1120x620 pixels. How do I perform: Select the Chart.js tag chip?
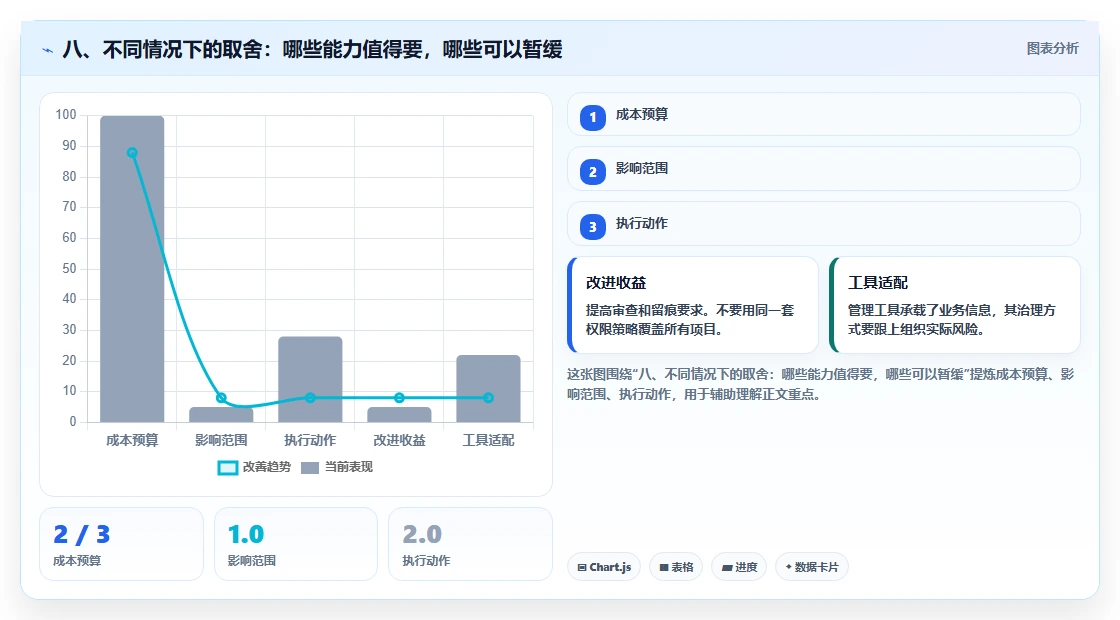[x=604, y=567]
